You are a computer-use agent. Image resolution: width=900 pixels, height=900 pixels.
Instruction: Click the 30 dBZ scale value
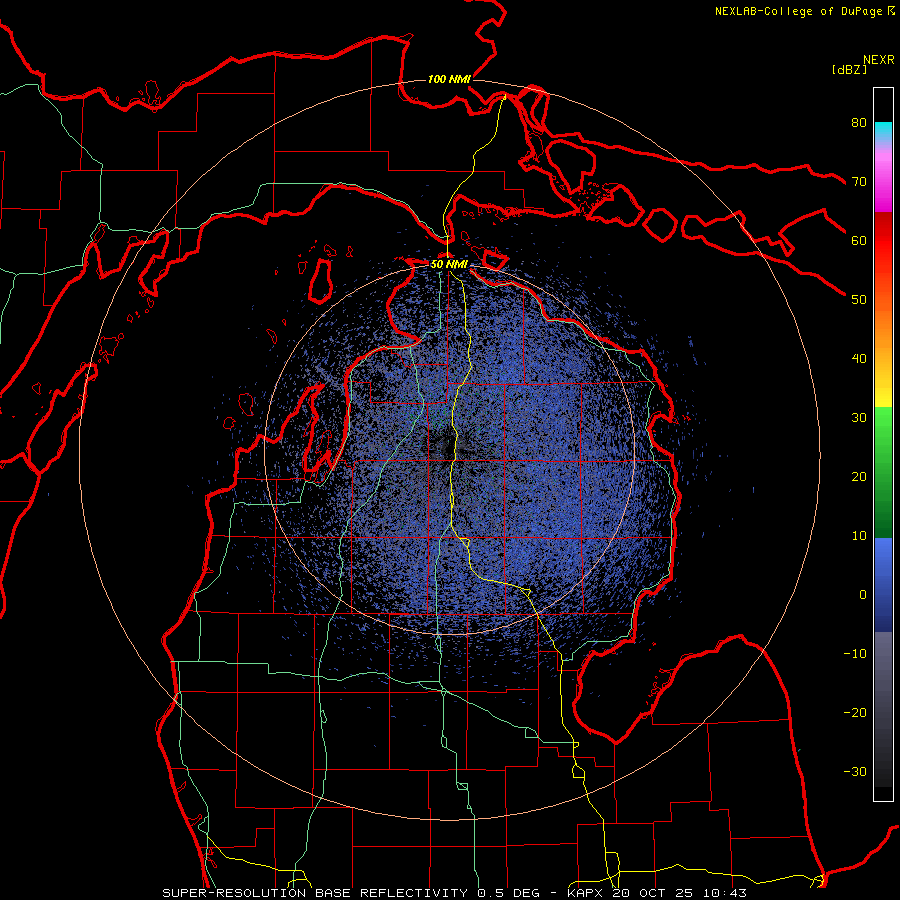click(859, 418)
